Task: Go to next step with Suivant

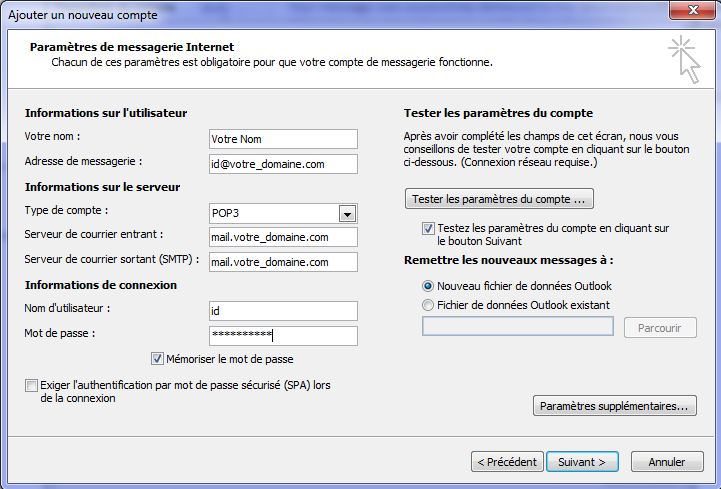Action: point(582,462)
